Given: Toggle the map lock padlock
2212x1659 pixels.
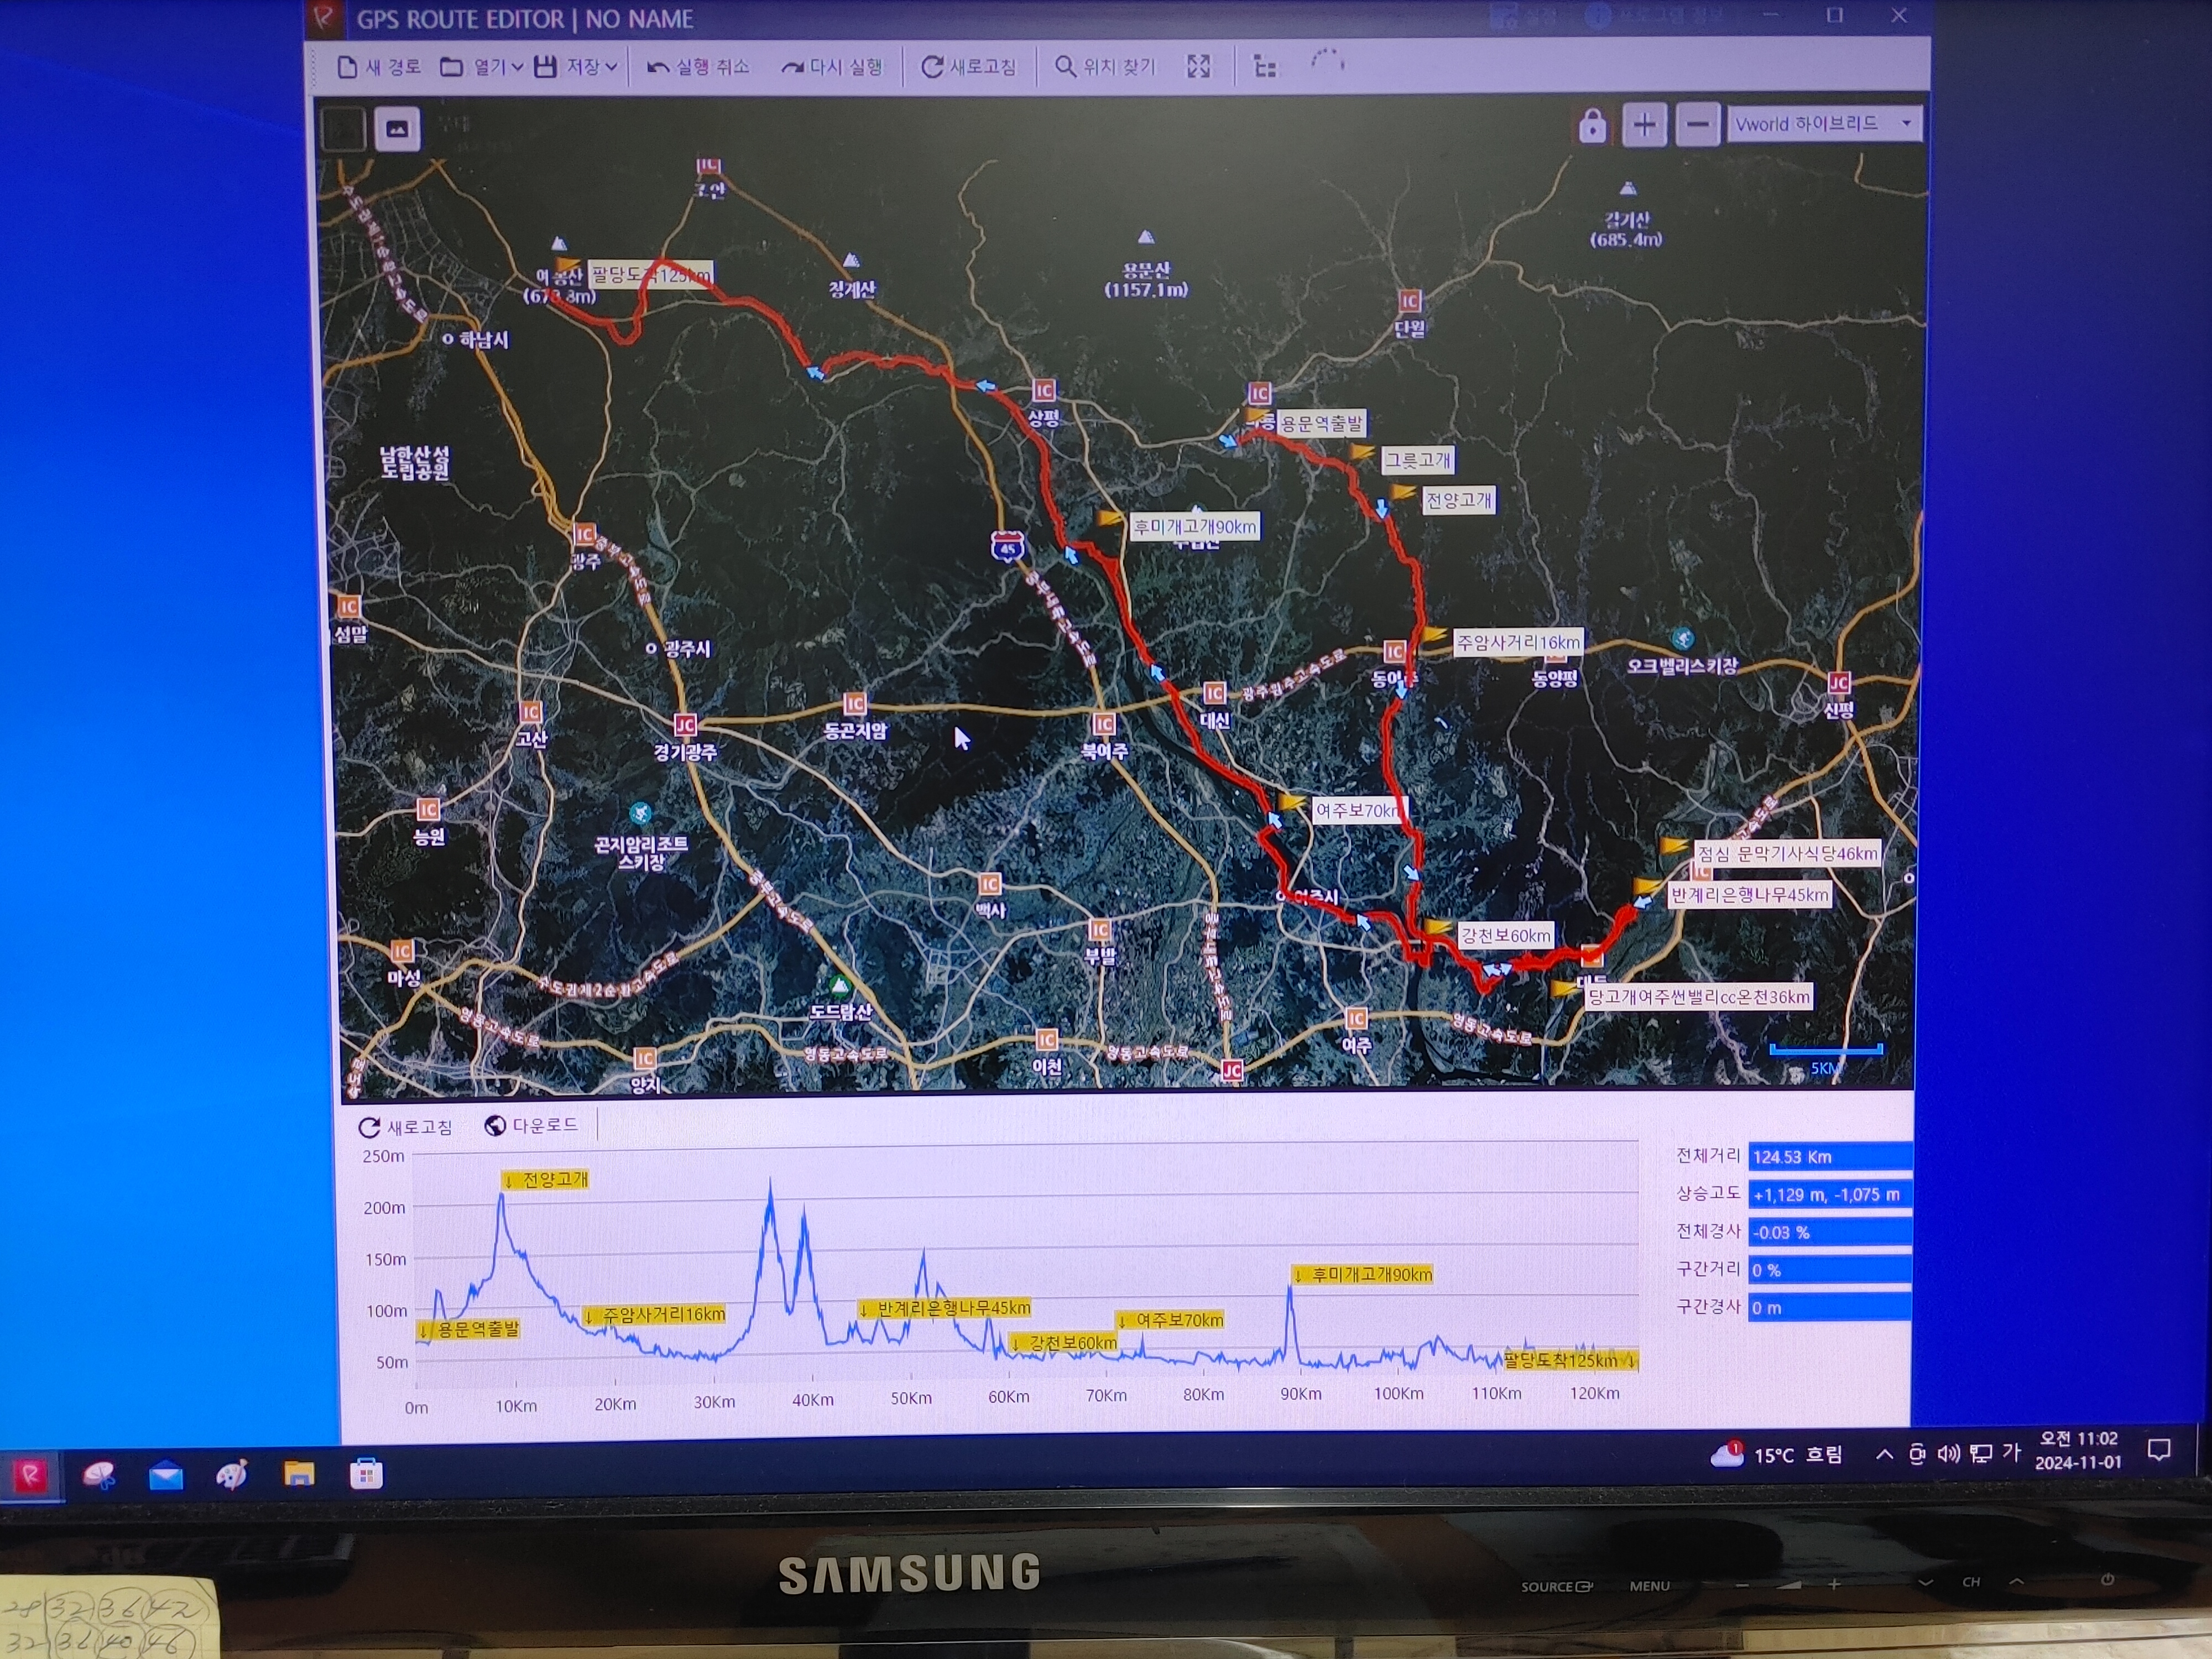Looking at the screenshot, I should point(1592,126).
